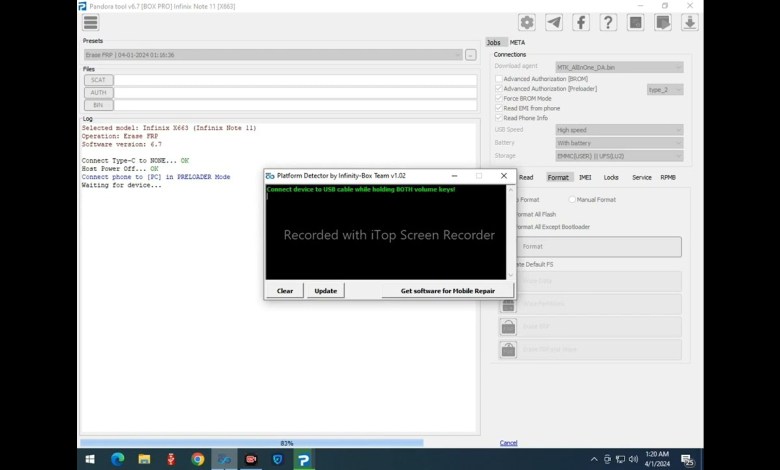Switch to the IMEI tab
The image size is (780, 470).
coord(585,177)
